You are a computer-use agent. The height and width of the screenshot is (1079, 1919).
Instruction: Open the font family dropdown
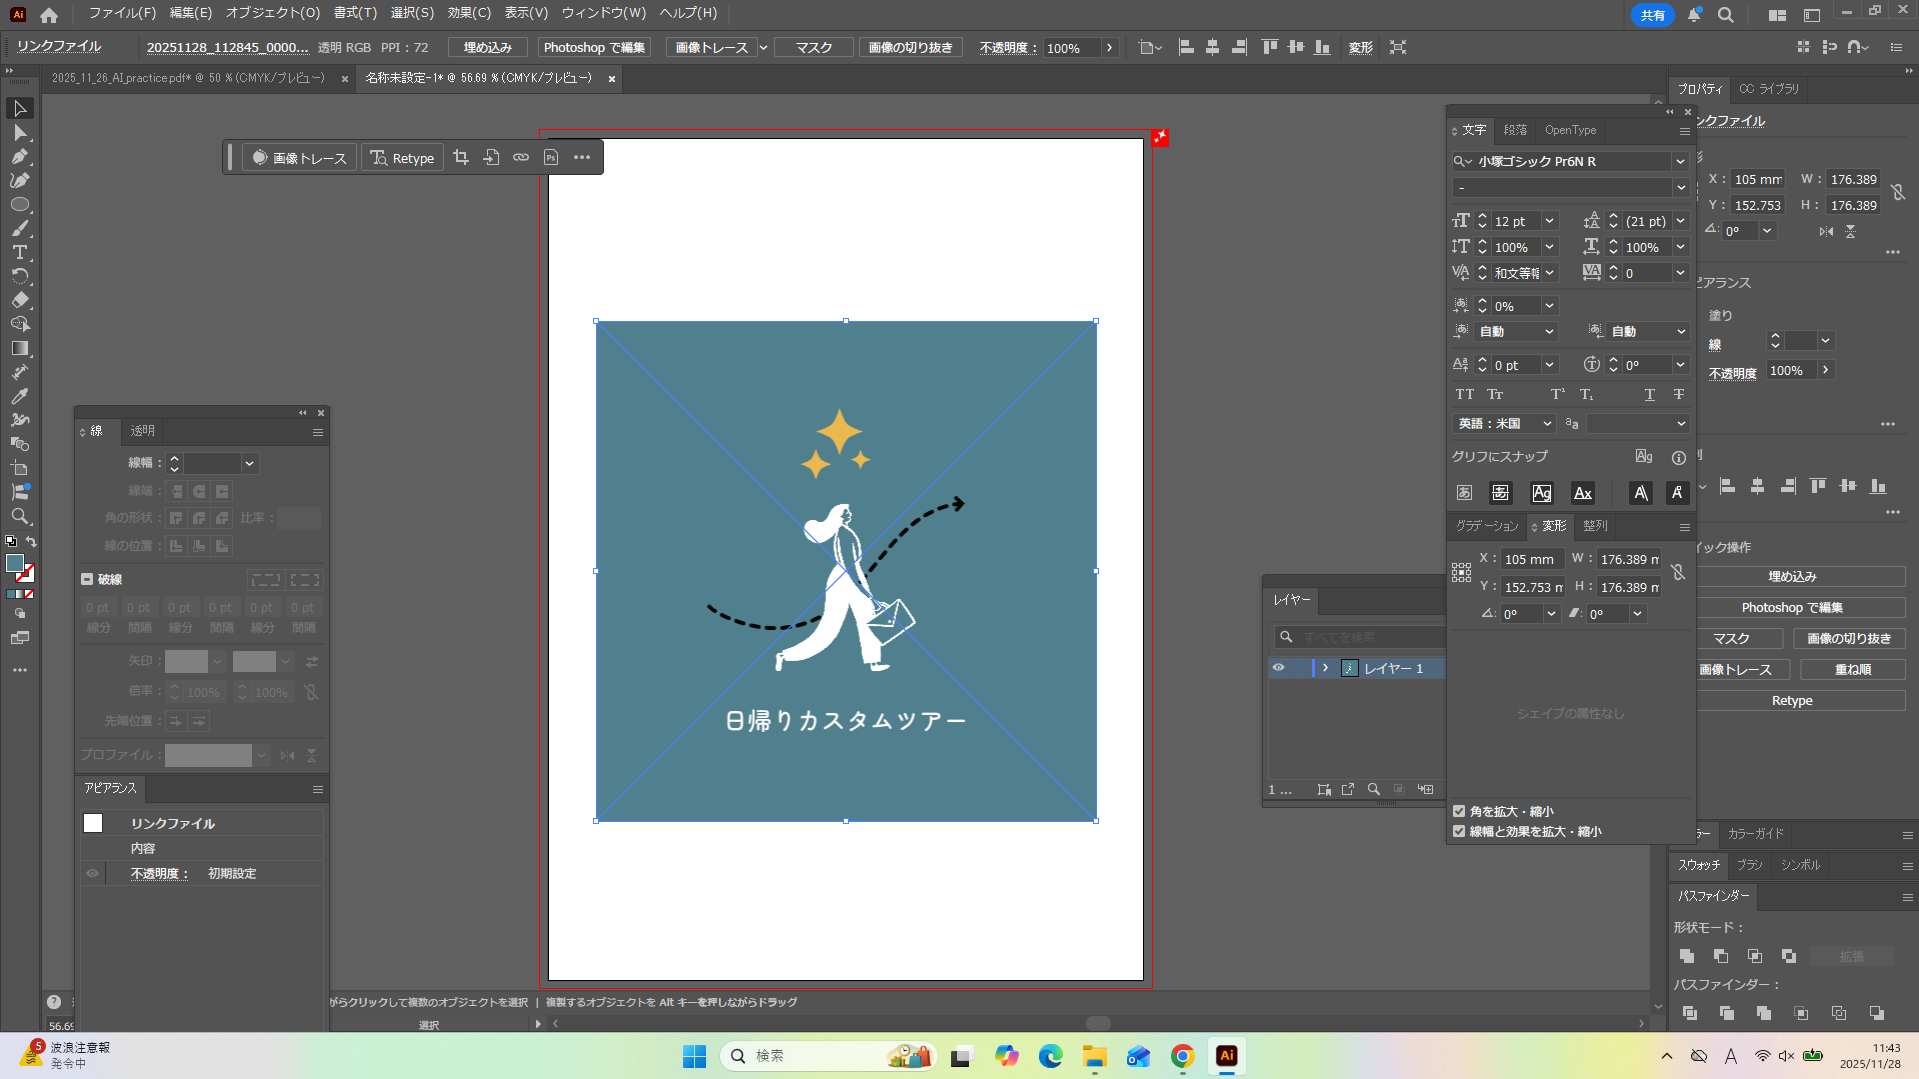tap(1680, 161)
